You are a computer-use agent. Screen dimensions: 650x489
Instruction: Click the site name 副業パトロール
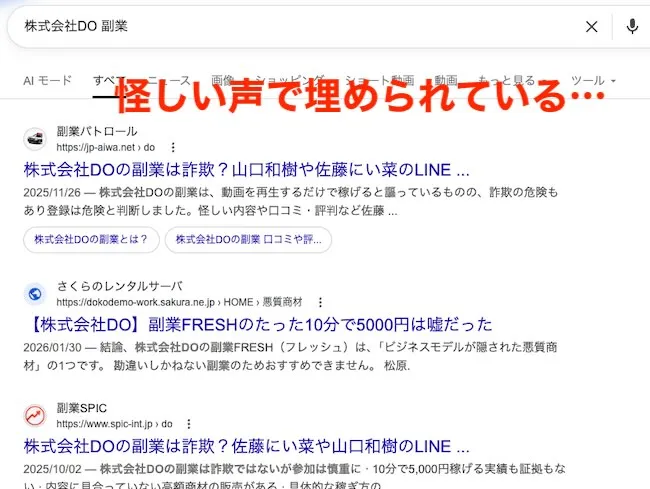tap(97, 132)
